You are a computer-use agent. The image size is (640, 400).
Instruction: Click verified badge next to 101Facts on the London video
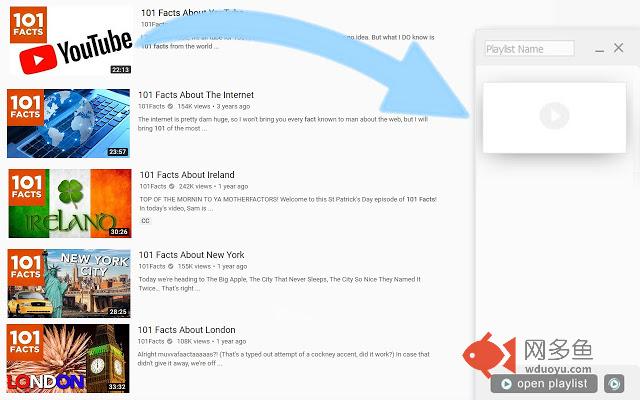coord(169,341)
